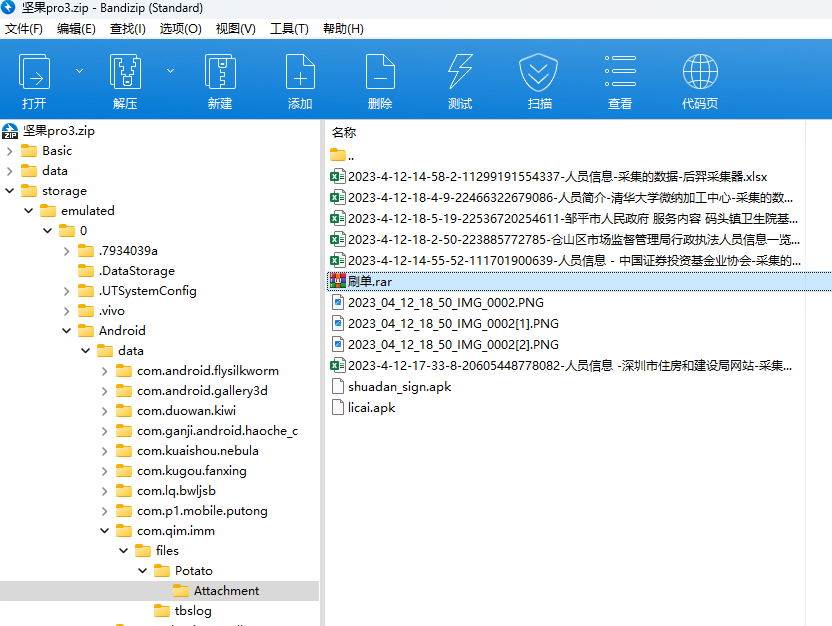Select the 后羿采集器.xlsx file
Image resolution: width=832 pixels, height=626 pixels.
[549, 177]
